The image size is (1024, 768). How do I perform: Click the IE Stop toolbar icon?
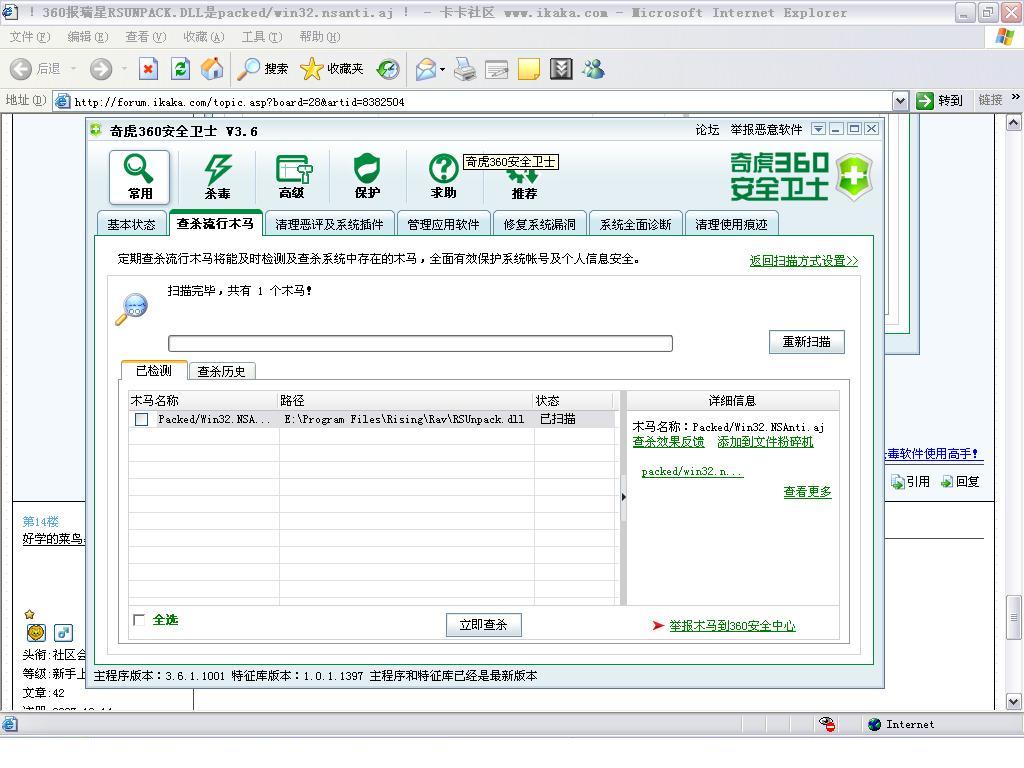[x=149, y=69]
